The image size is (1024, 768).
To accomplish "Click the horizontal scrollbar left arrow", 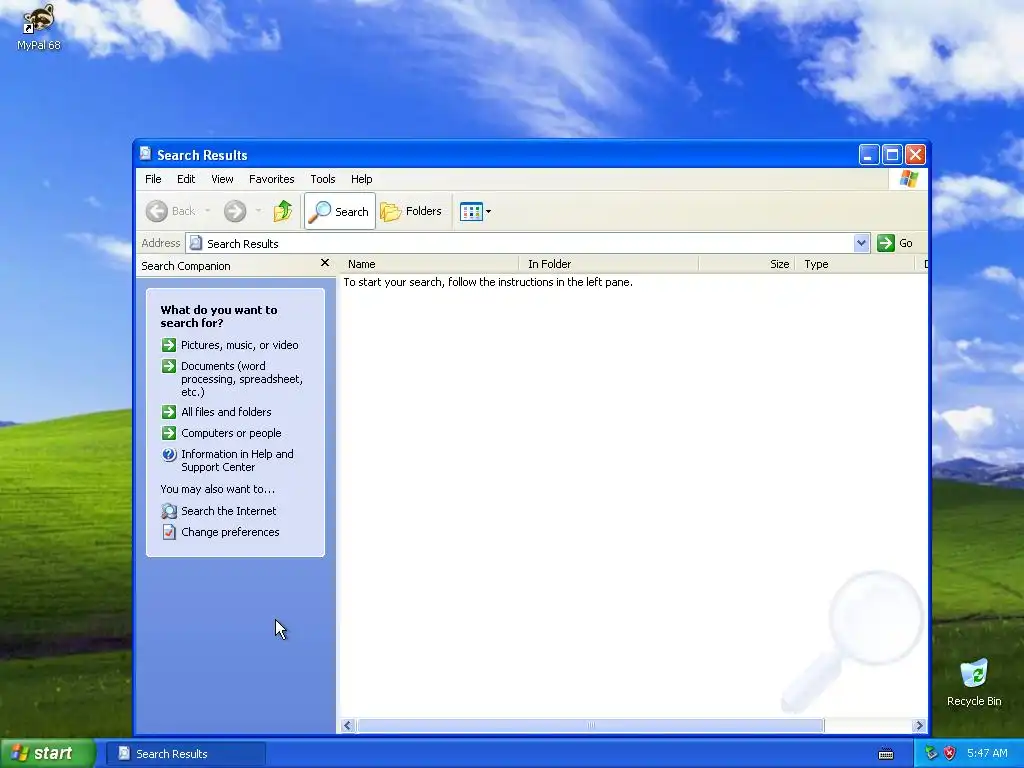I will point(347,726).
